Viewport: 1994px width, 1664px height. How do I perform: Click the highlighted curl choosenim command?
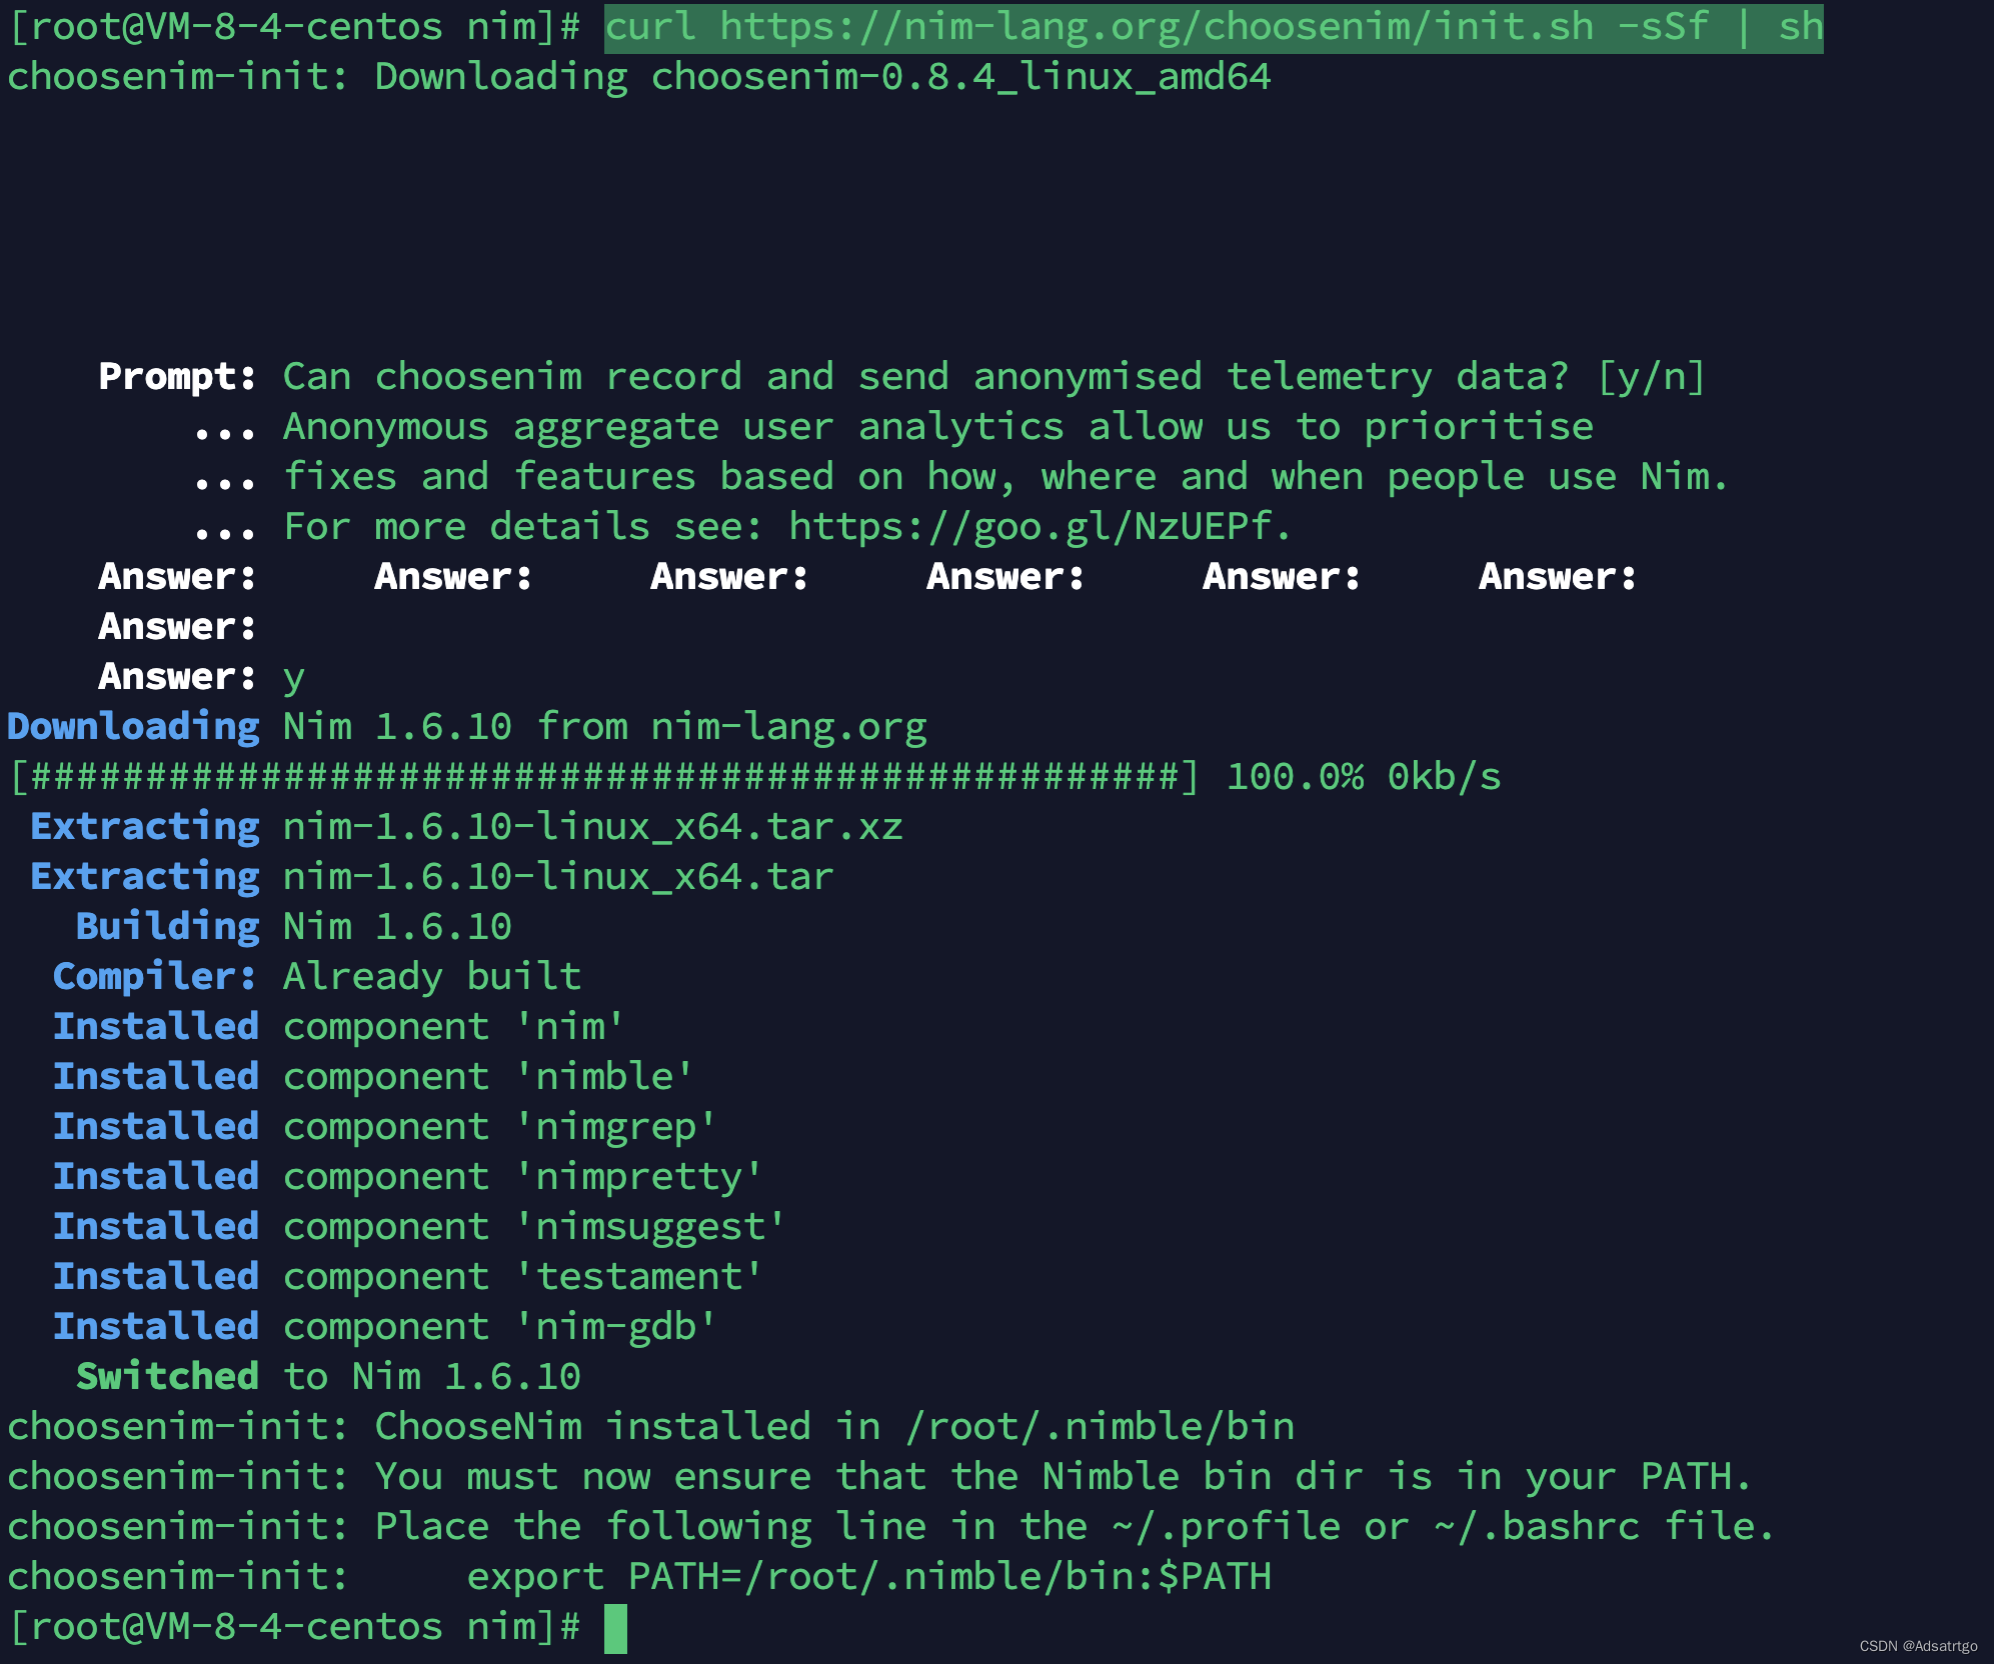coord(1213,27)
